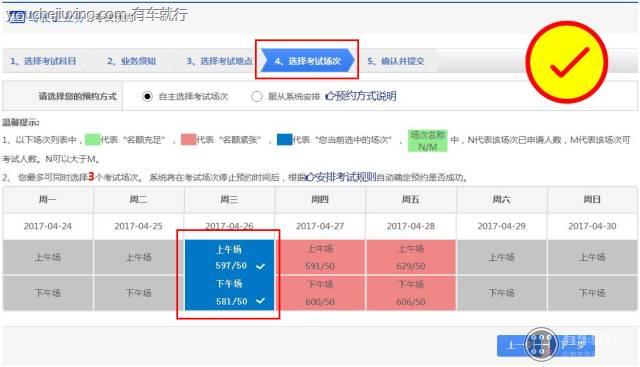Select 服从系统安排 radio option

click(257, 96)
